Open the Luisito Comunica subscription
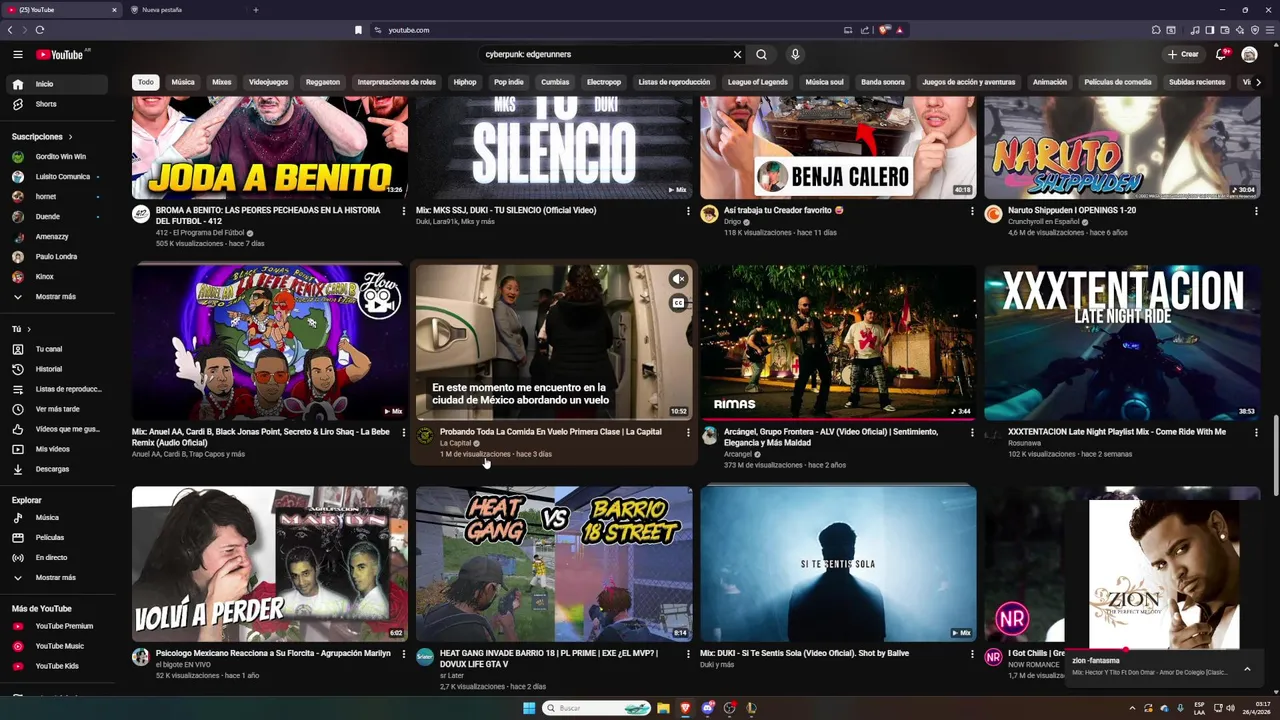This screenshot has width=1280, height=720. (56, 177)
